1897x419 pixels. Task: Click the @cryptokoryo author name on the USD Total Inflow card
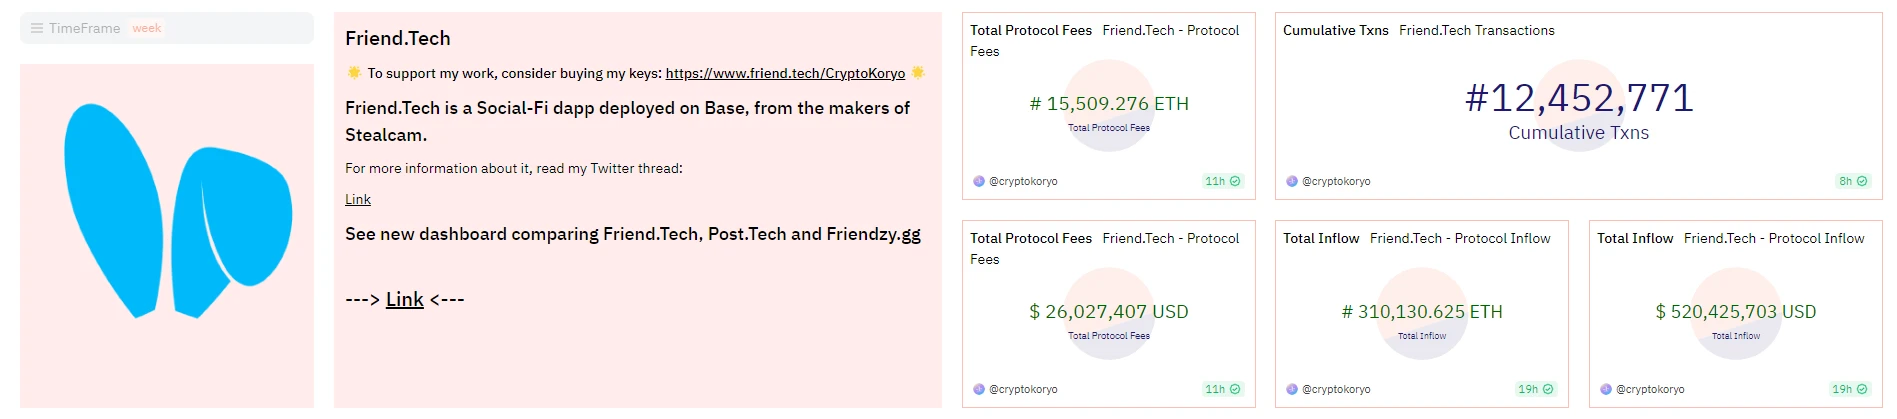point(1650,389)
